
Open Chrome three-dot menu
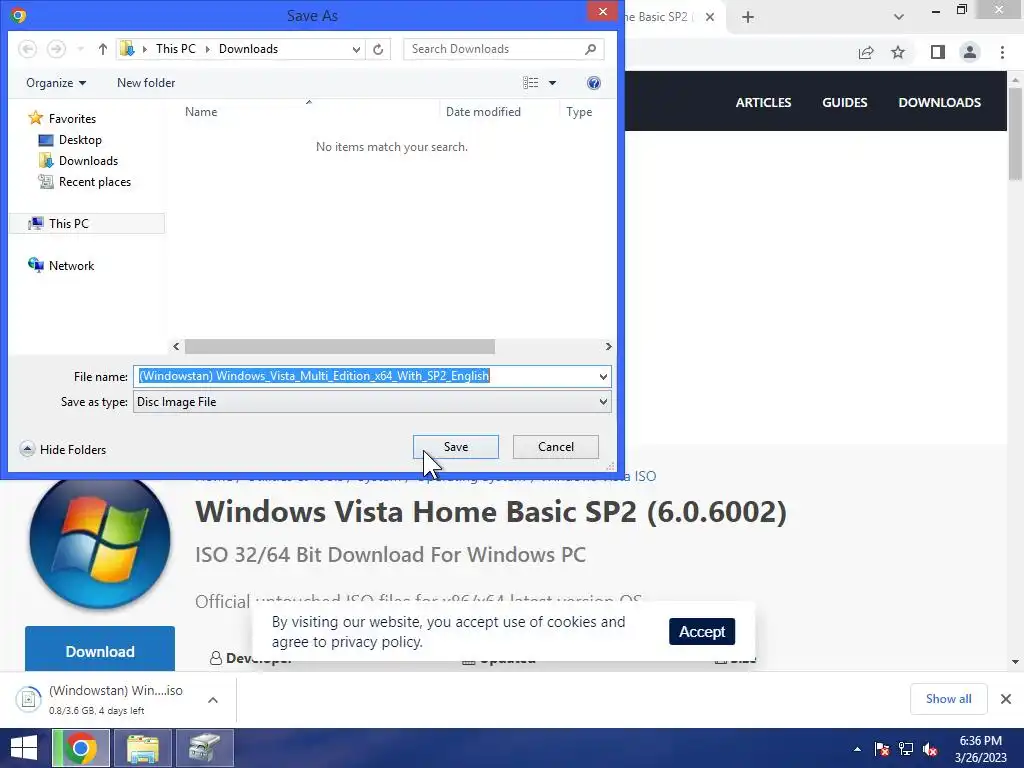1002,52
